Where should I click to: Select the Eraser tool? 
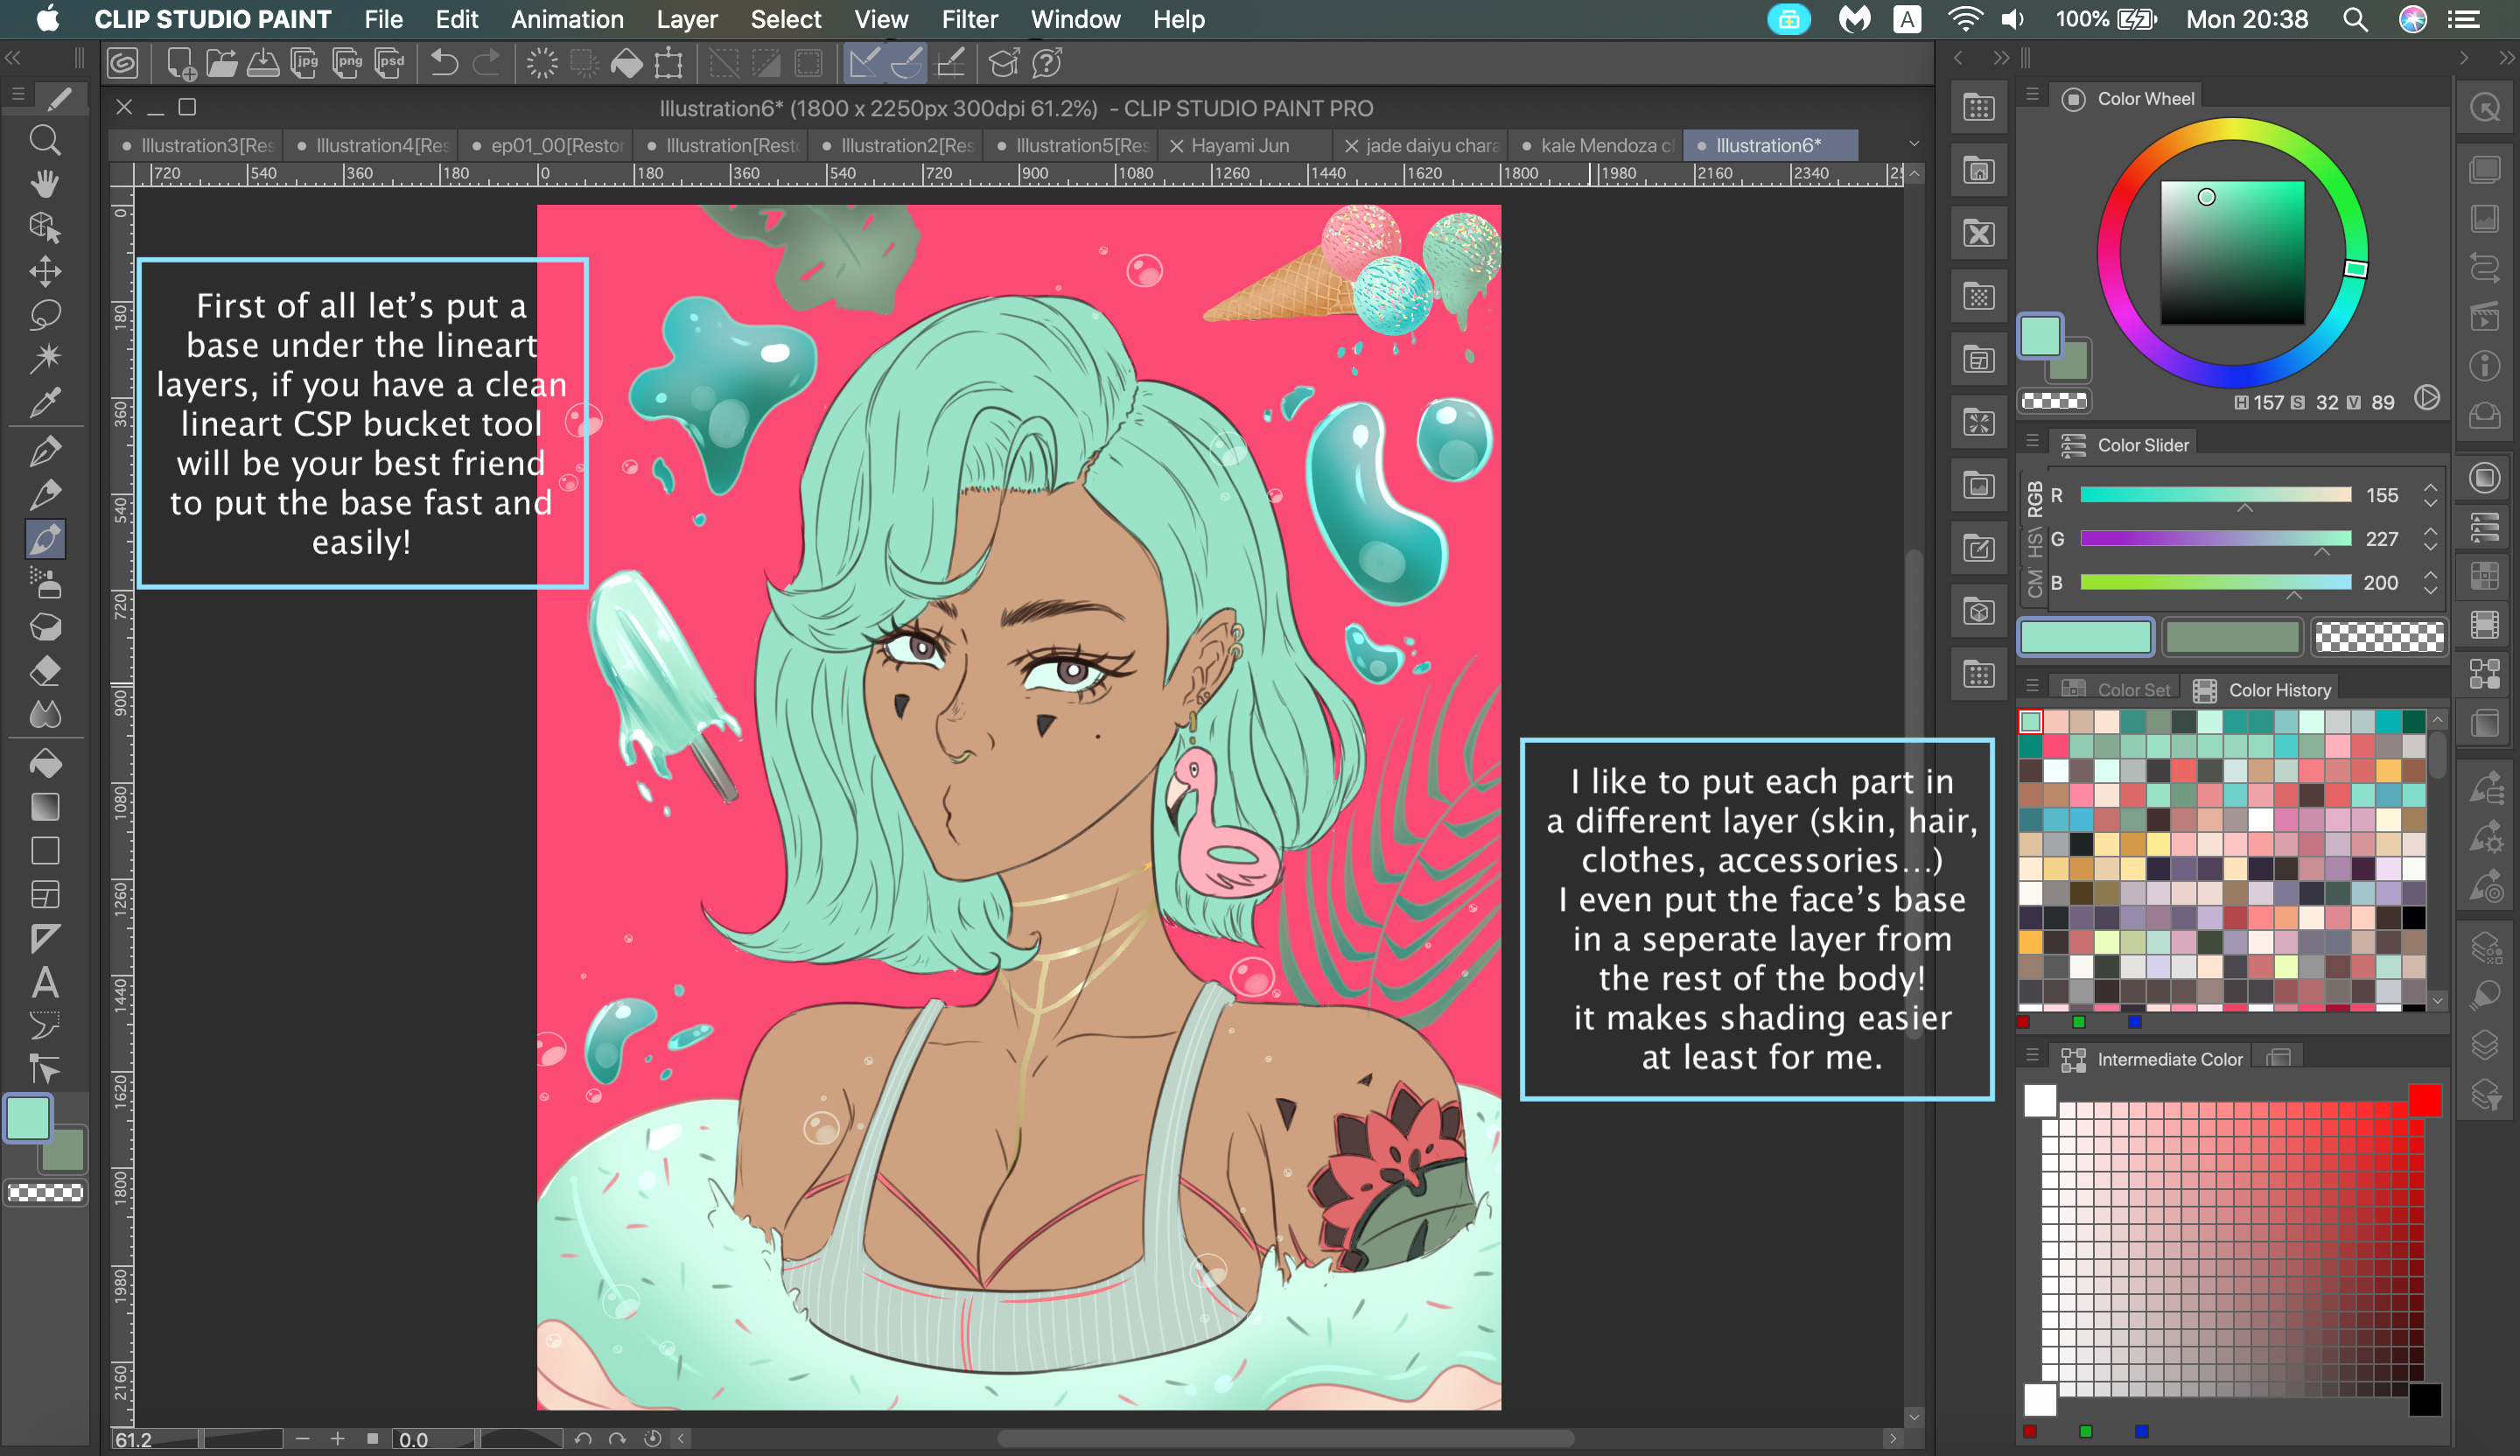click(44, 671)
